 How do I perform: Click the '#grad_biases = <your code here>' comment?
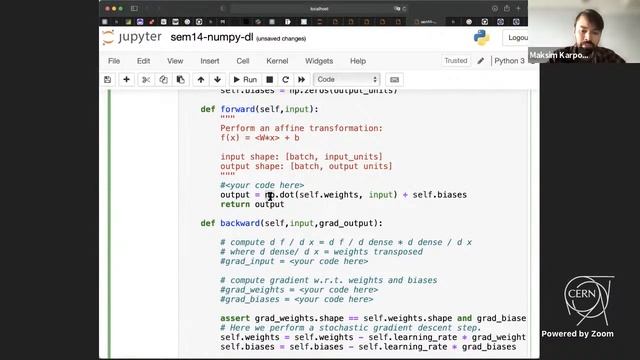point(296,299)
